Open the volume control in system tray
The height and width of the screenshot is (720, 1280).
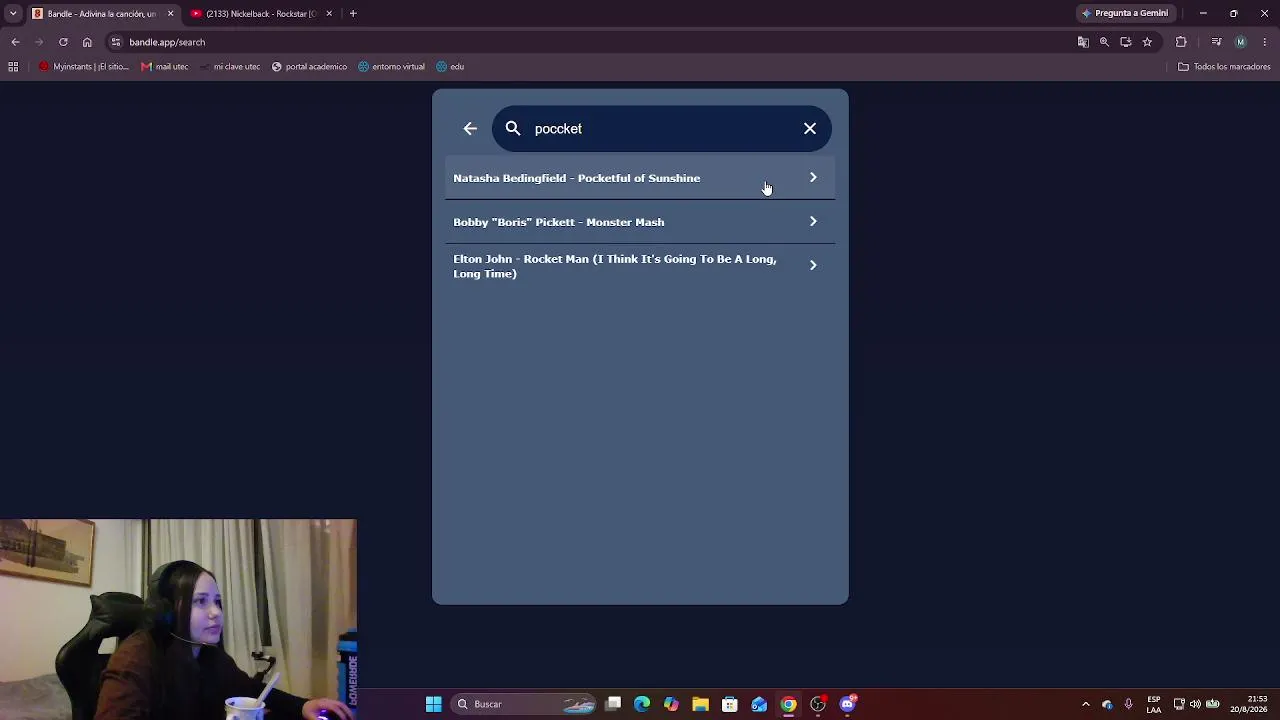[1195, 704]
